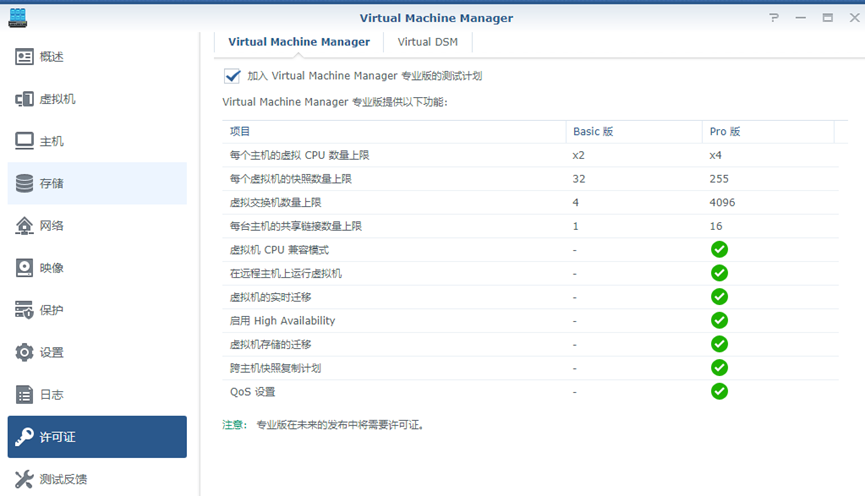The image size is (865, 496).
Task: Click the Basic value 32
Action: point(579,179)
